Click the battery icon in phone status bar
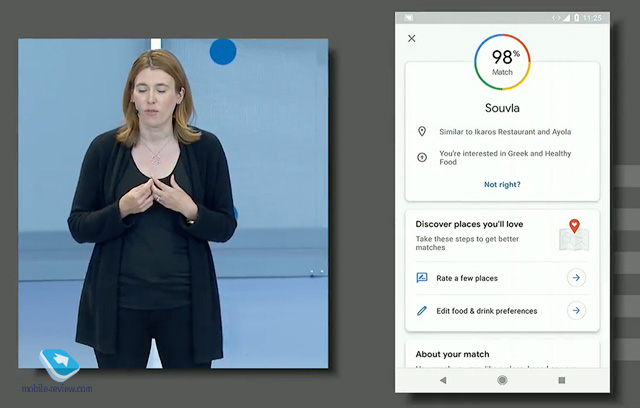The height and width of the screenshot is (408, 640). point(576,18)
